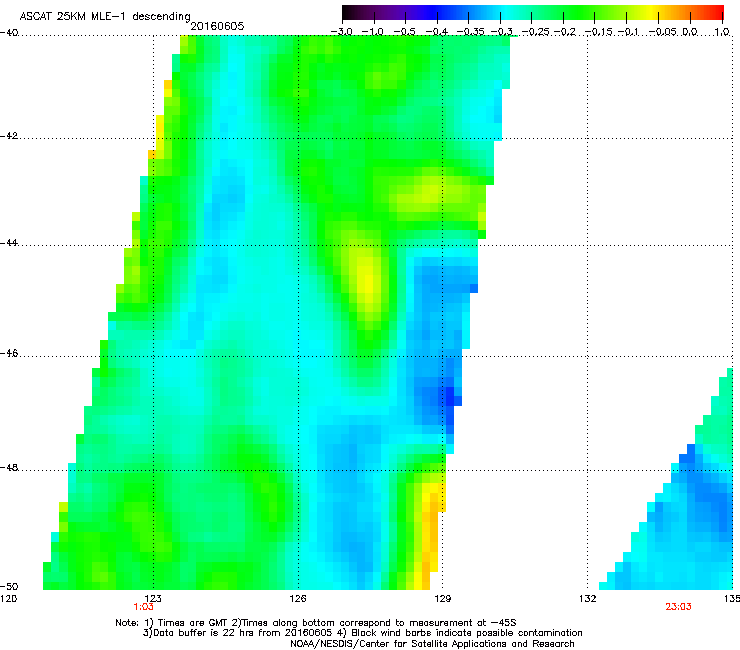Click the -0.15 color scale label
The width and height of the screenshot is (740, 650).
[x=598, y=32]
